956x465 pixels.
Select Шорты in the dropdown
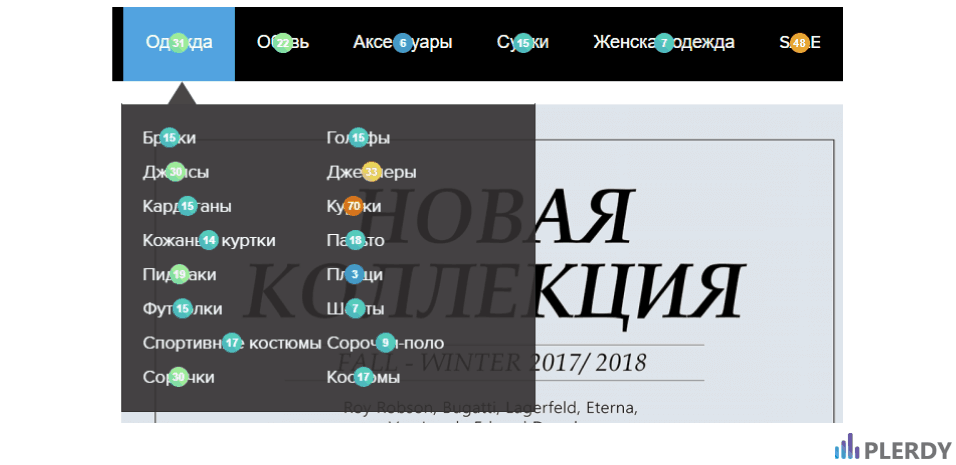click(x=355, y=309)
